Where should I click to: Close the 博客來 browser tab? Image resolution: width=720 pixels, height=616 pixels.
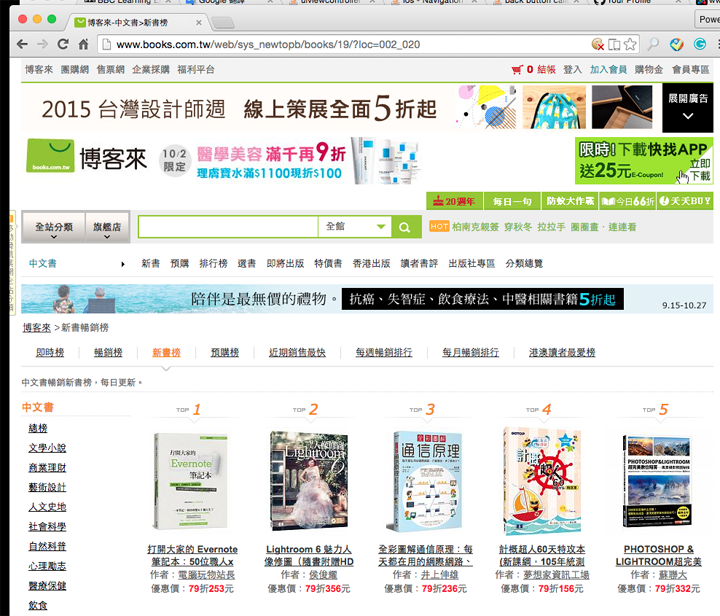198,22
